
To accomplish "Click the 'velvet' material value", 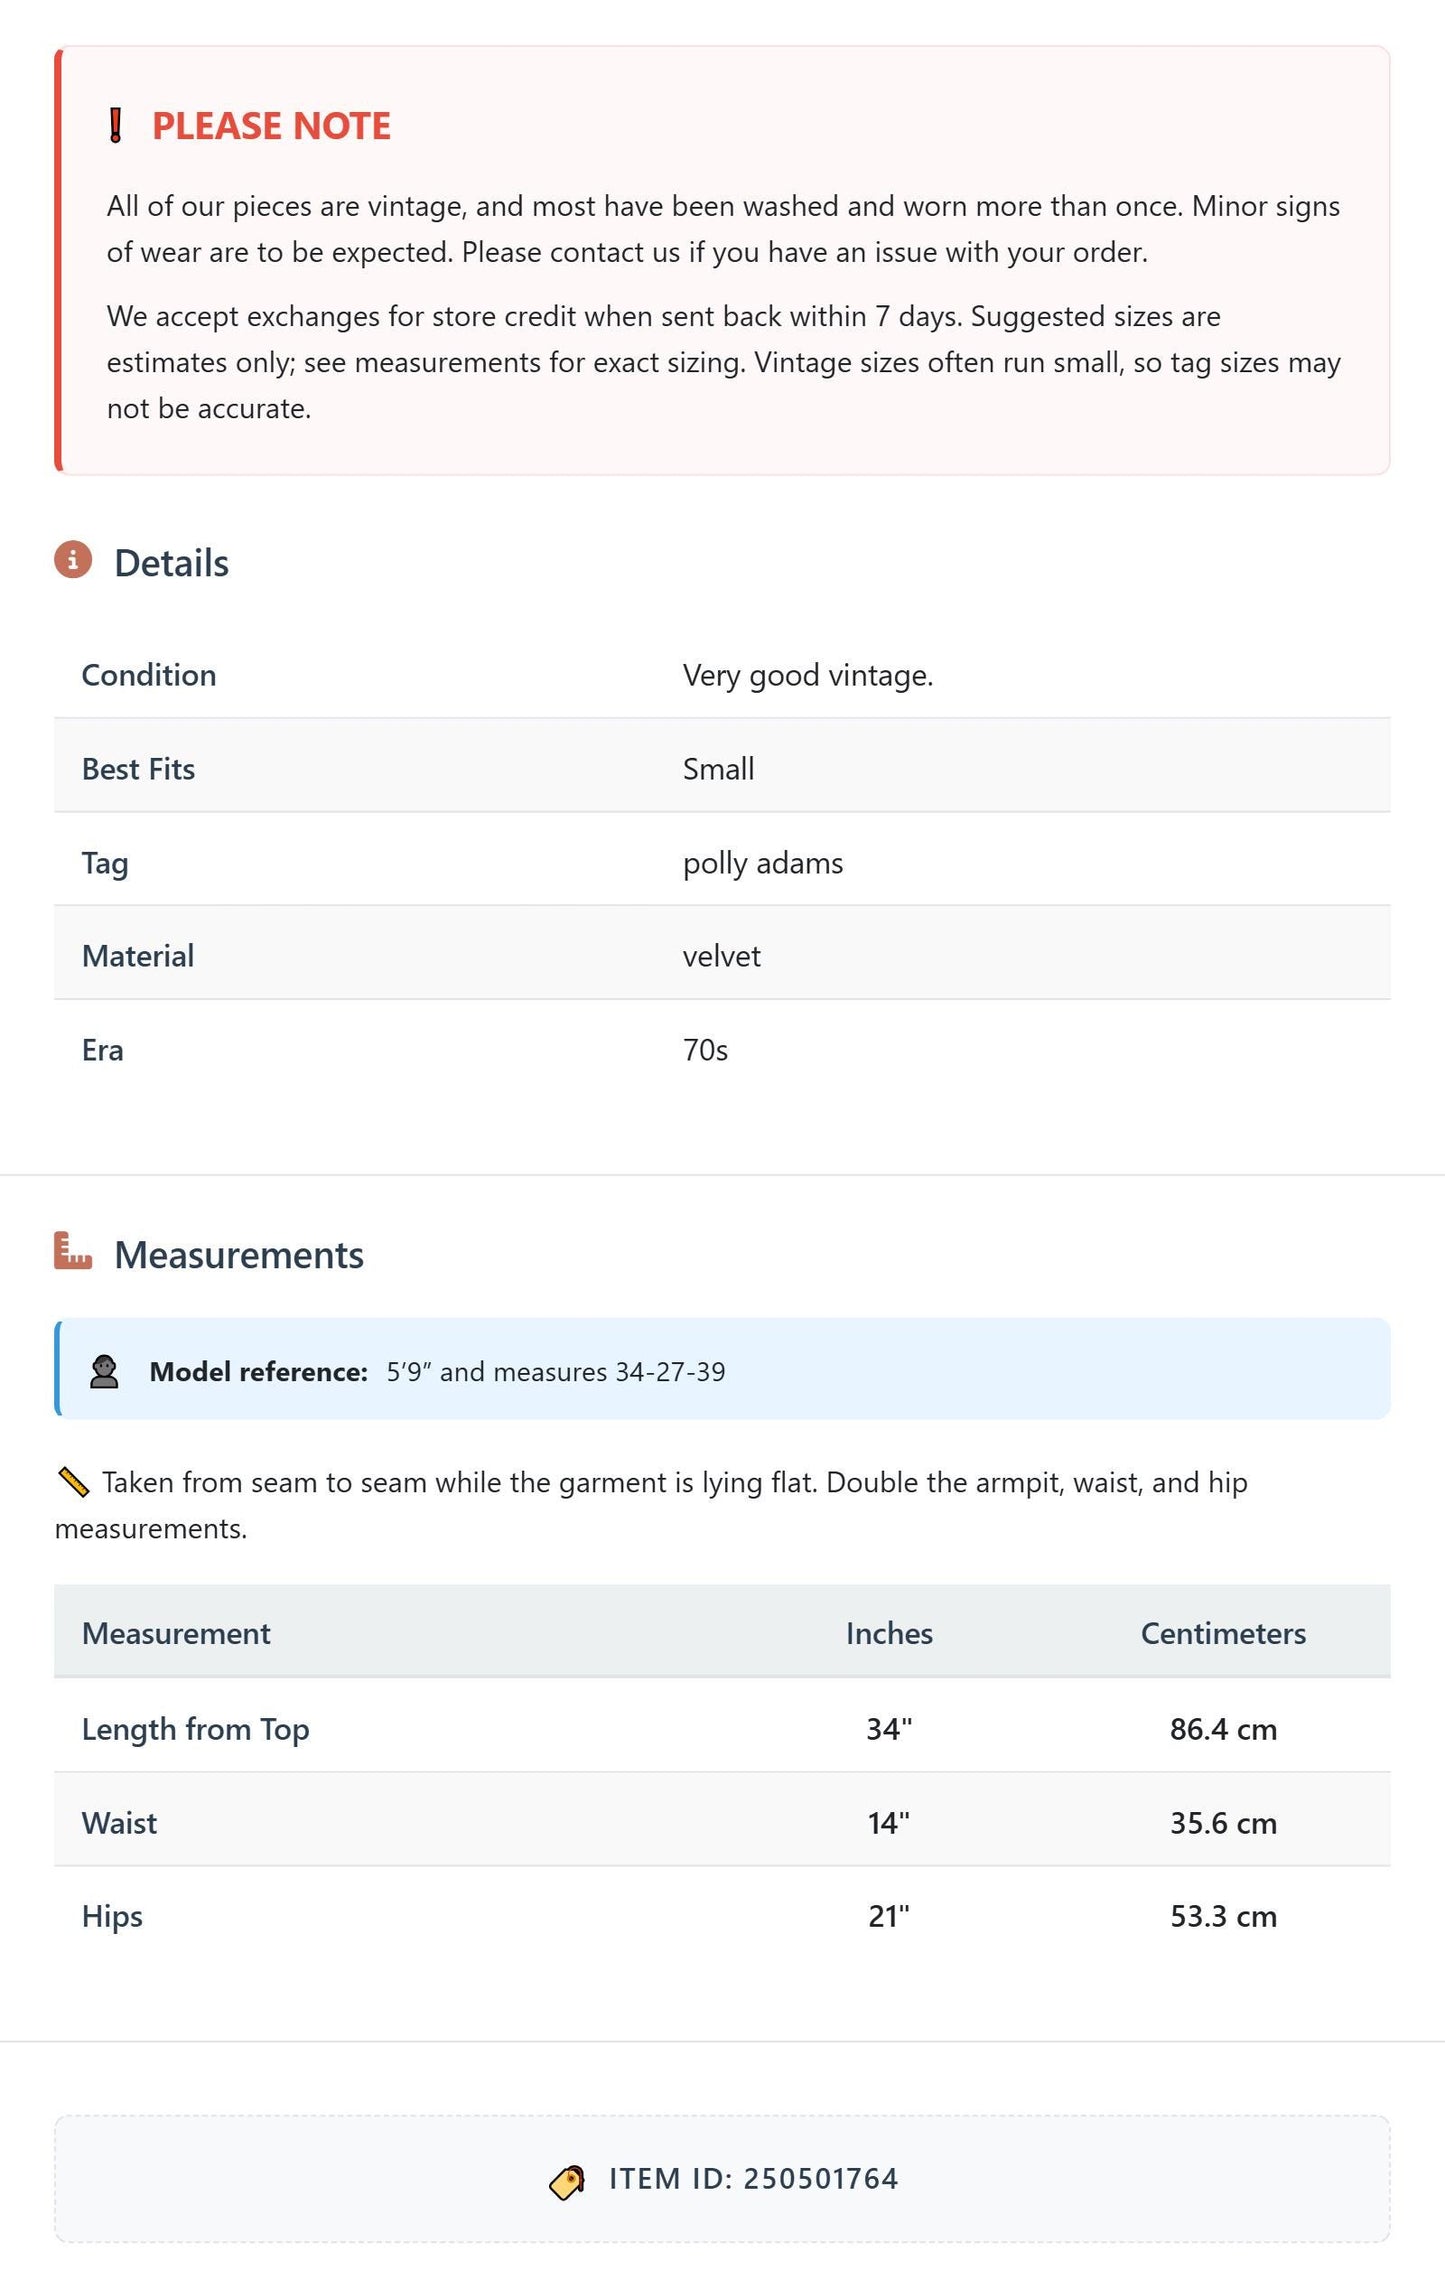I will (x=722, y=956).
